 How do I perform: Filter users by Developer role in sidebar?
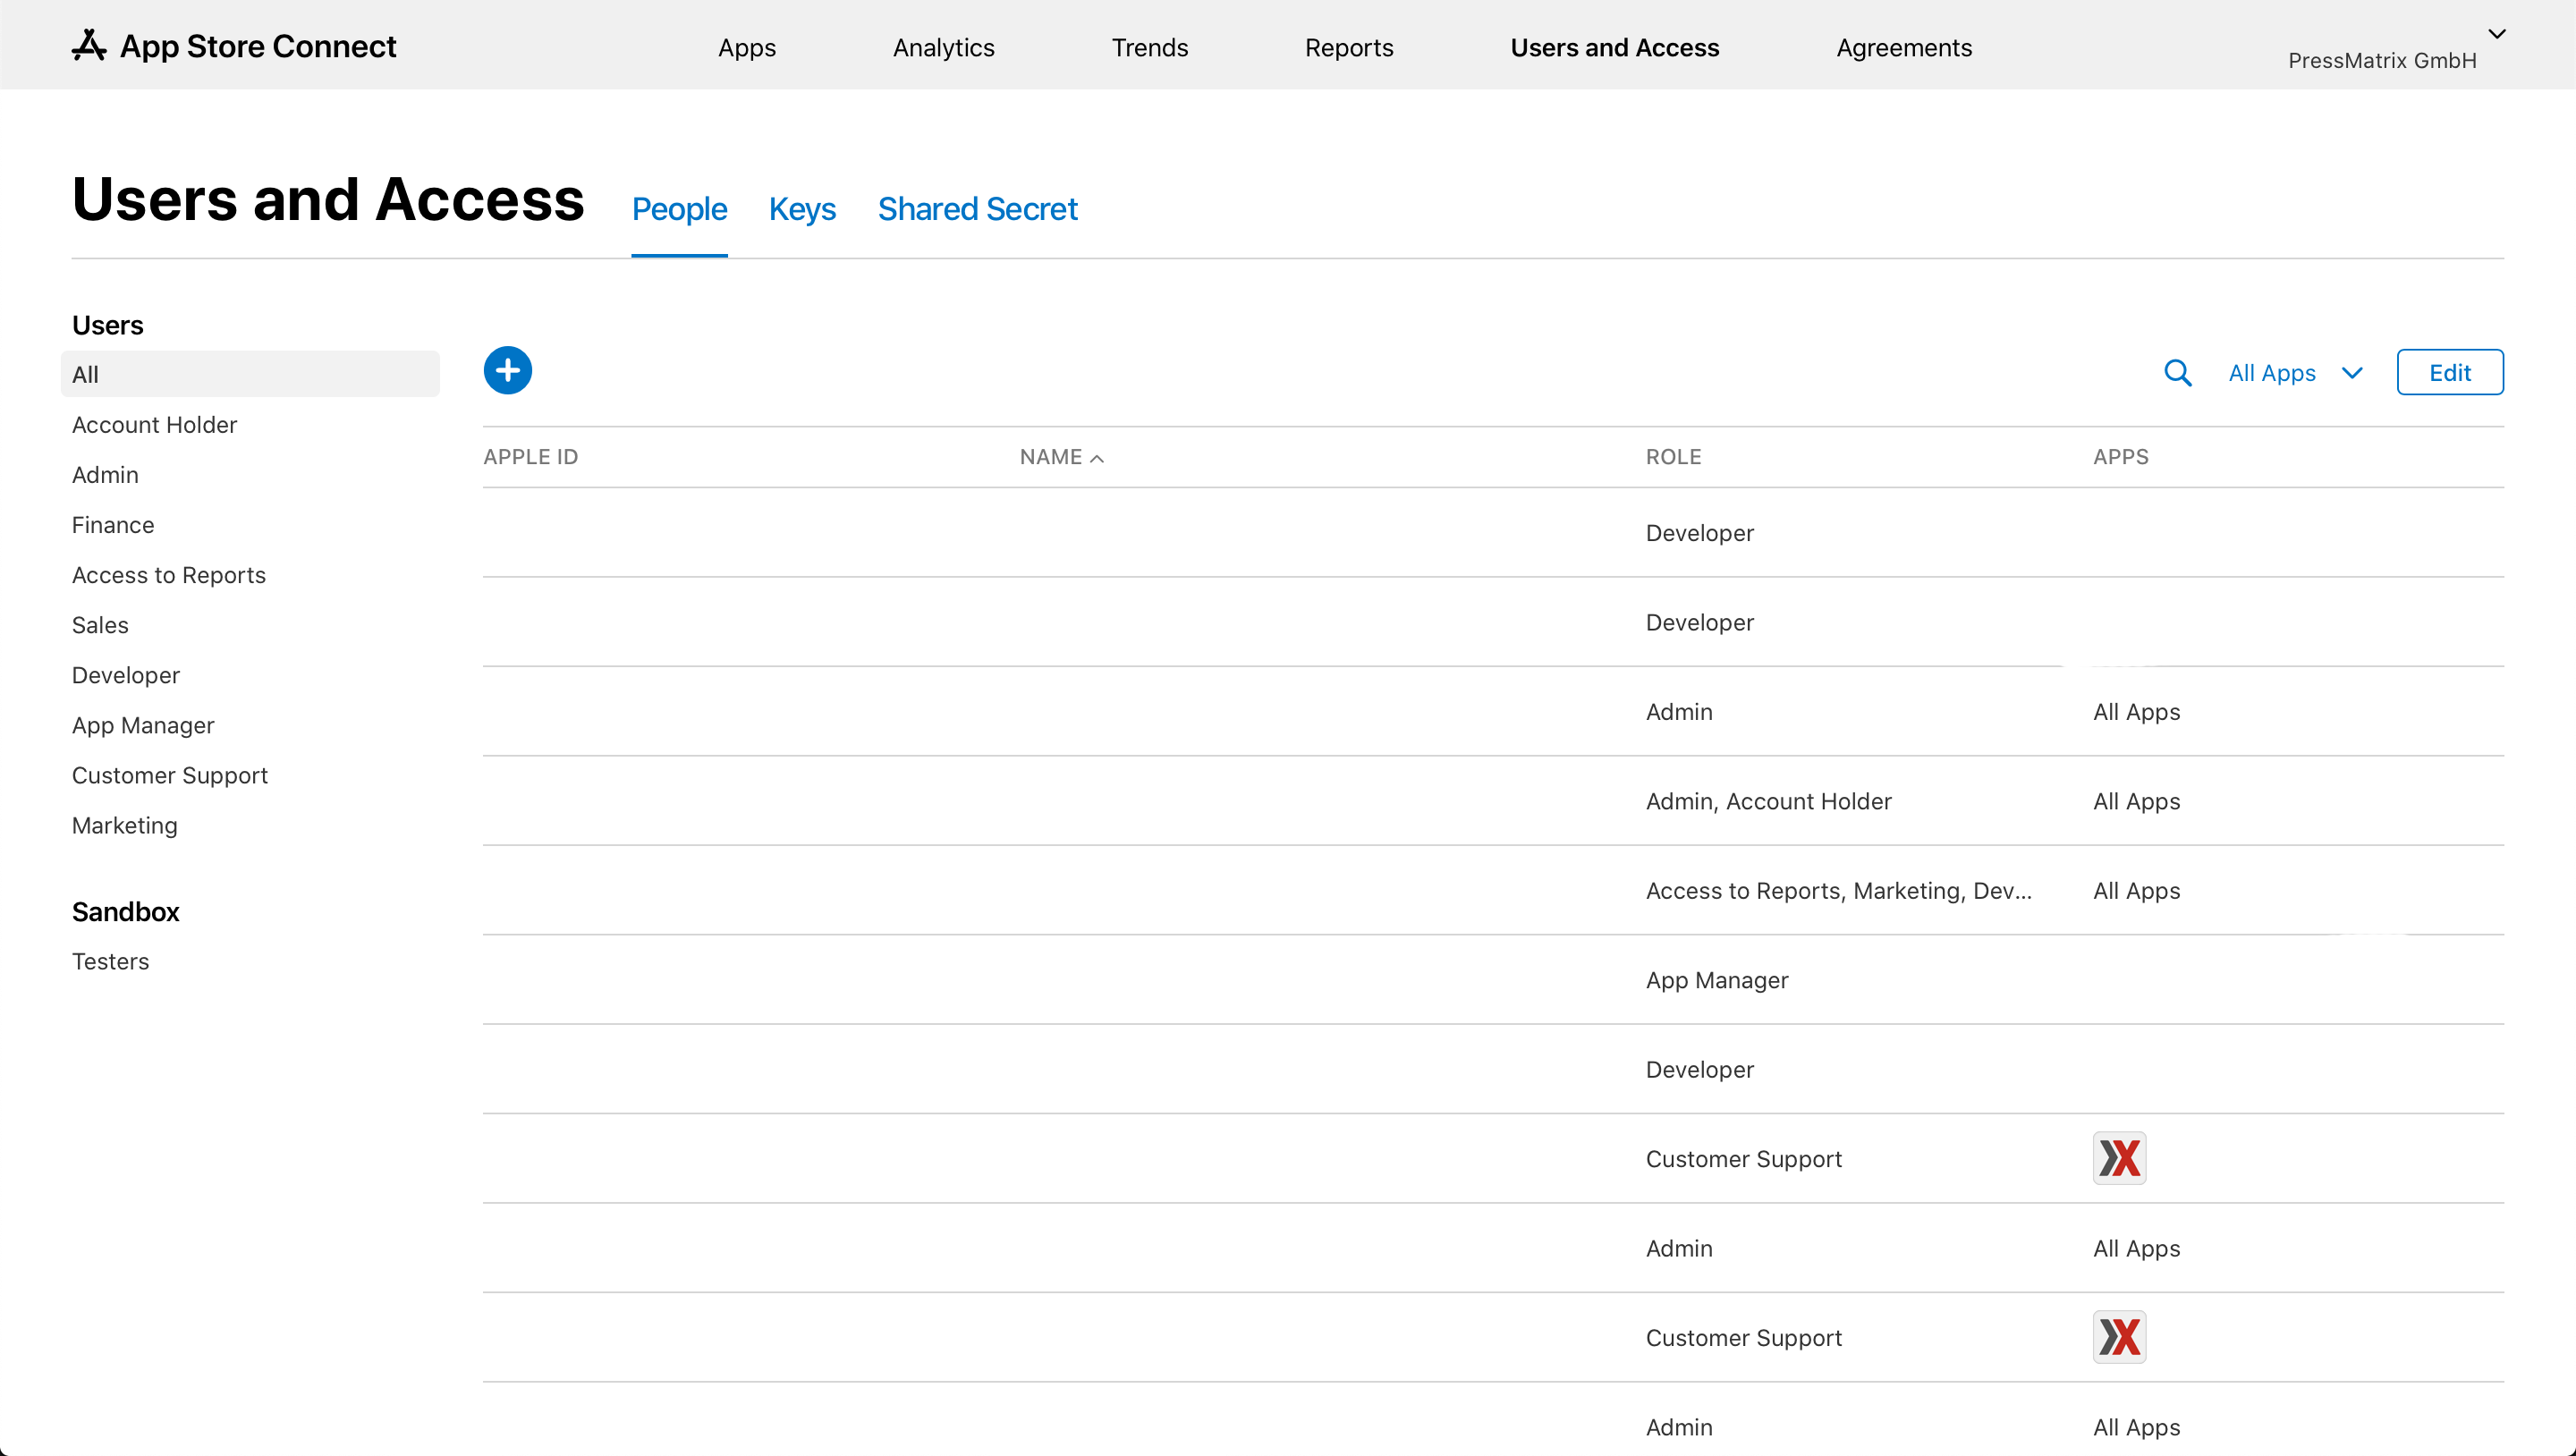point(126,675)
